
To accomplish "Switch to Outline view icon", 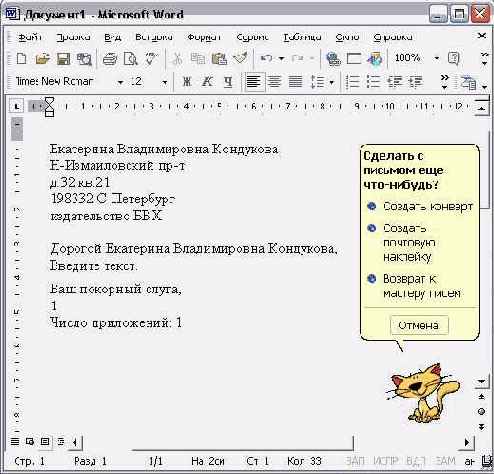I will pyautogui.click(x=60, y=442).
